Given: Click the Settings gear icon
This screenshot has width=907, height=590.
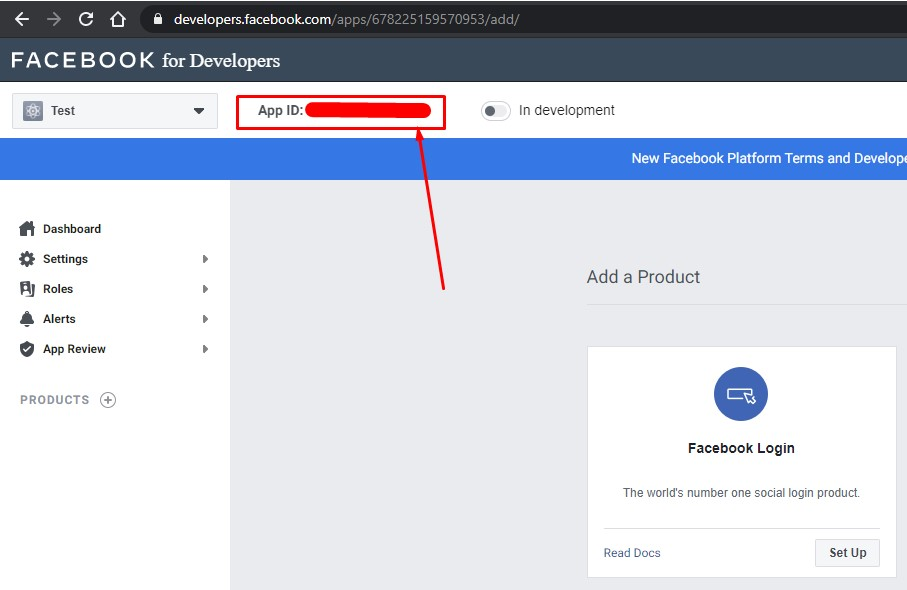Looking at the screenshot, I should [27, 259].
